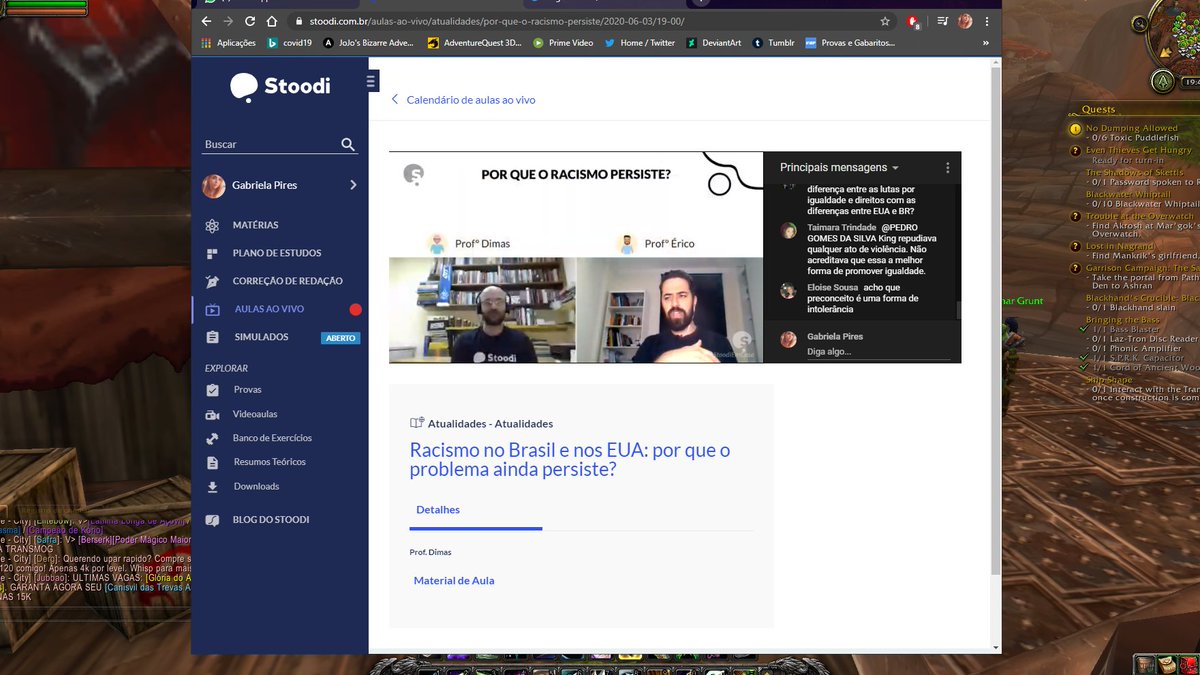Click the browser back arrow
Viewport: 1200px width, 675px height.
(x=206, y=21)
